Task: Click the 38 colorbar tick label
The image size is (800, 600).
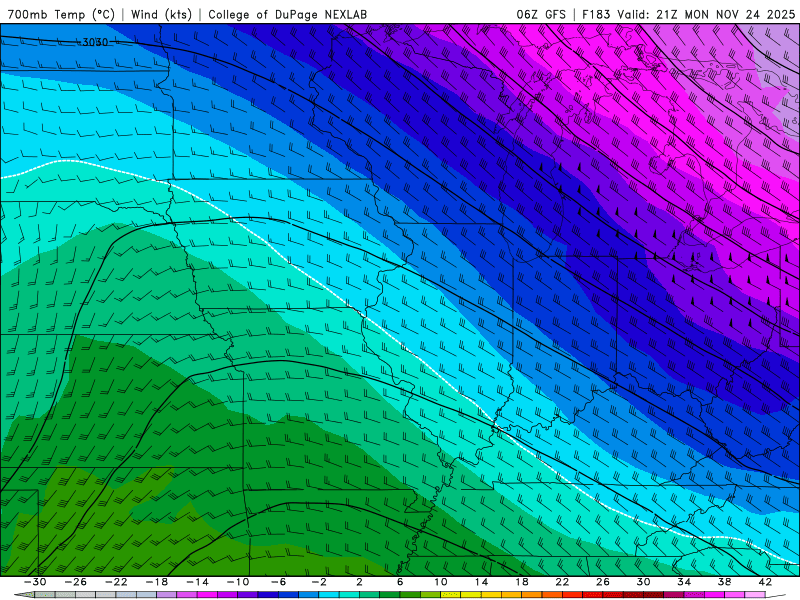Action: (724, 582)
